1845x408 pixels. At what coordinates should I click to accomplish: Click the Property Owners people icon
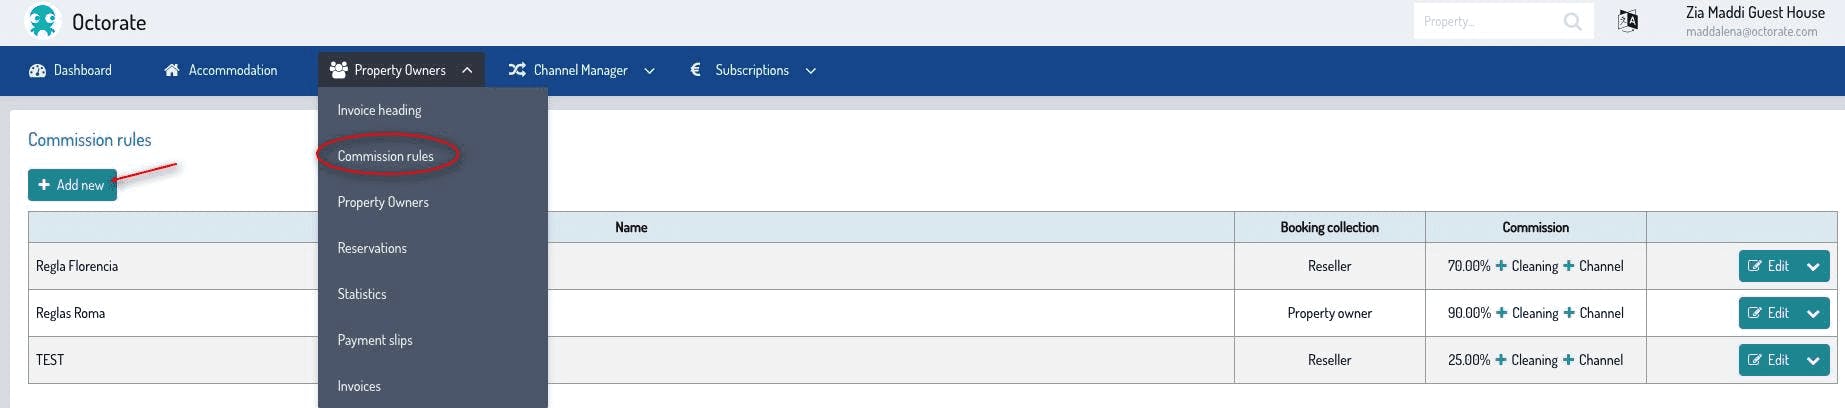coord(339,70)
